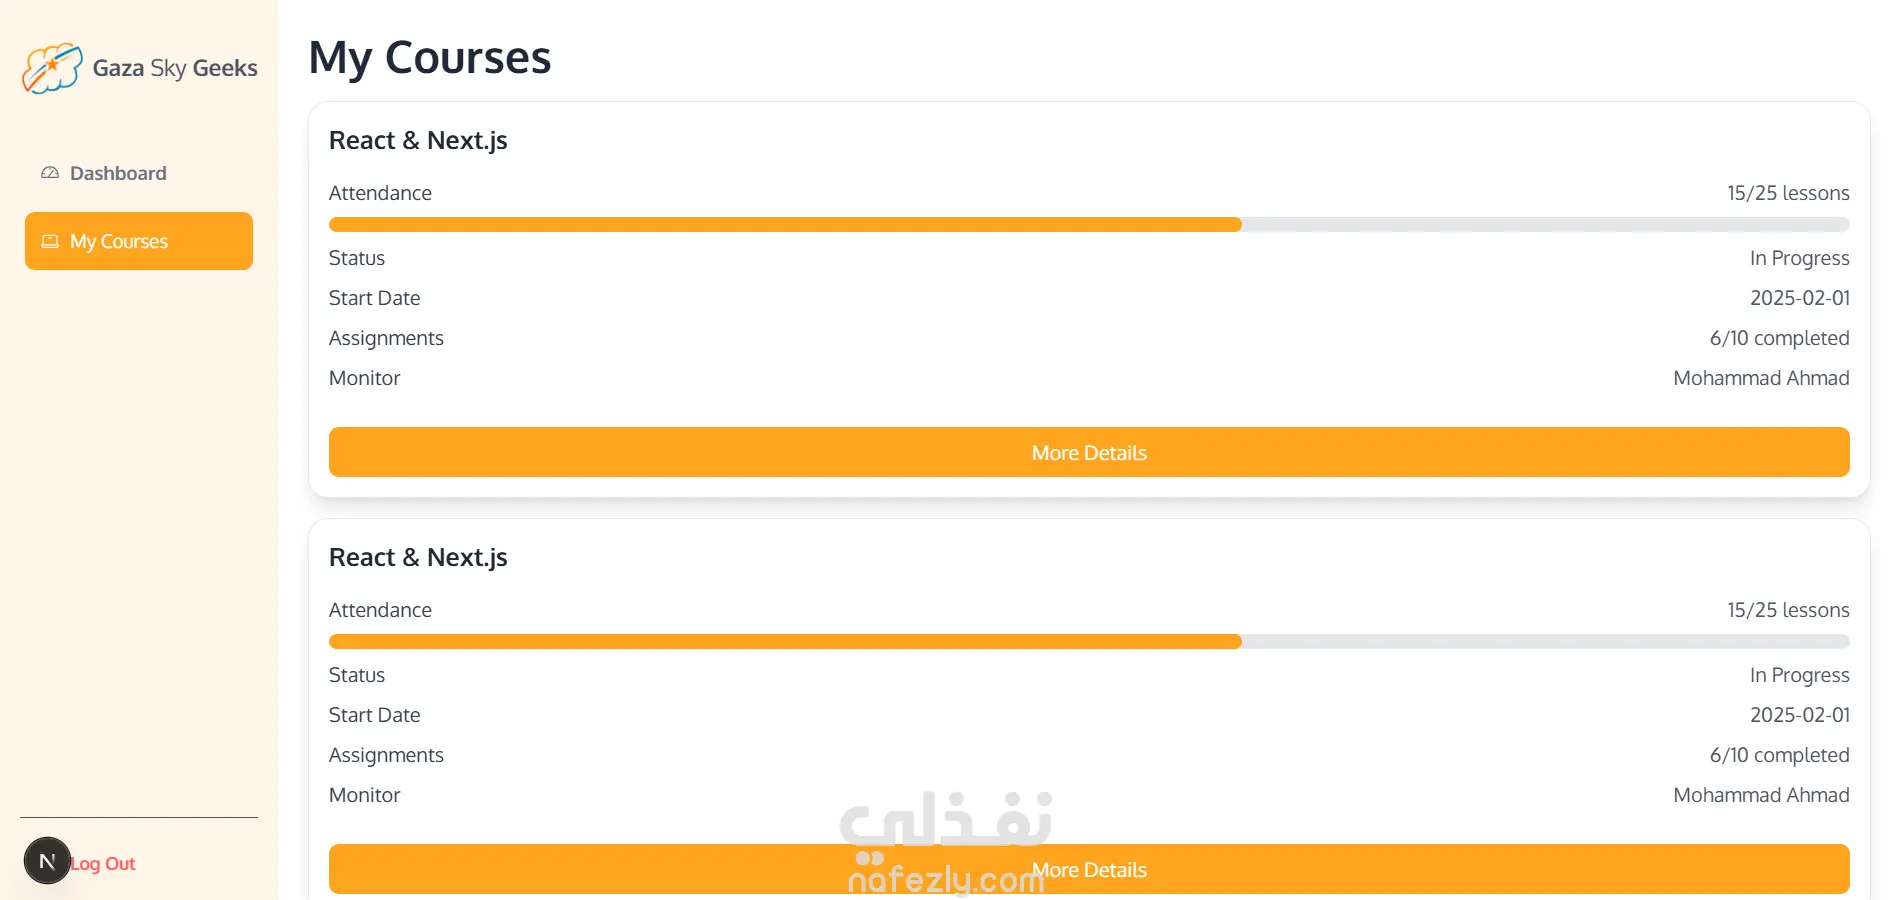1891x900 pixels.
Task: Select the My Courses sidebar item
Action: point(139,241)
